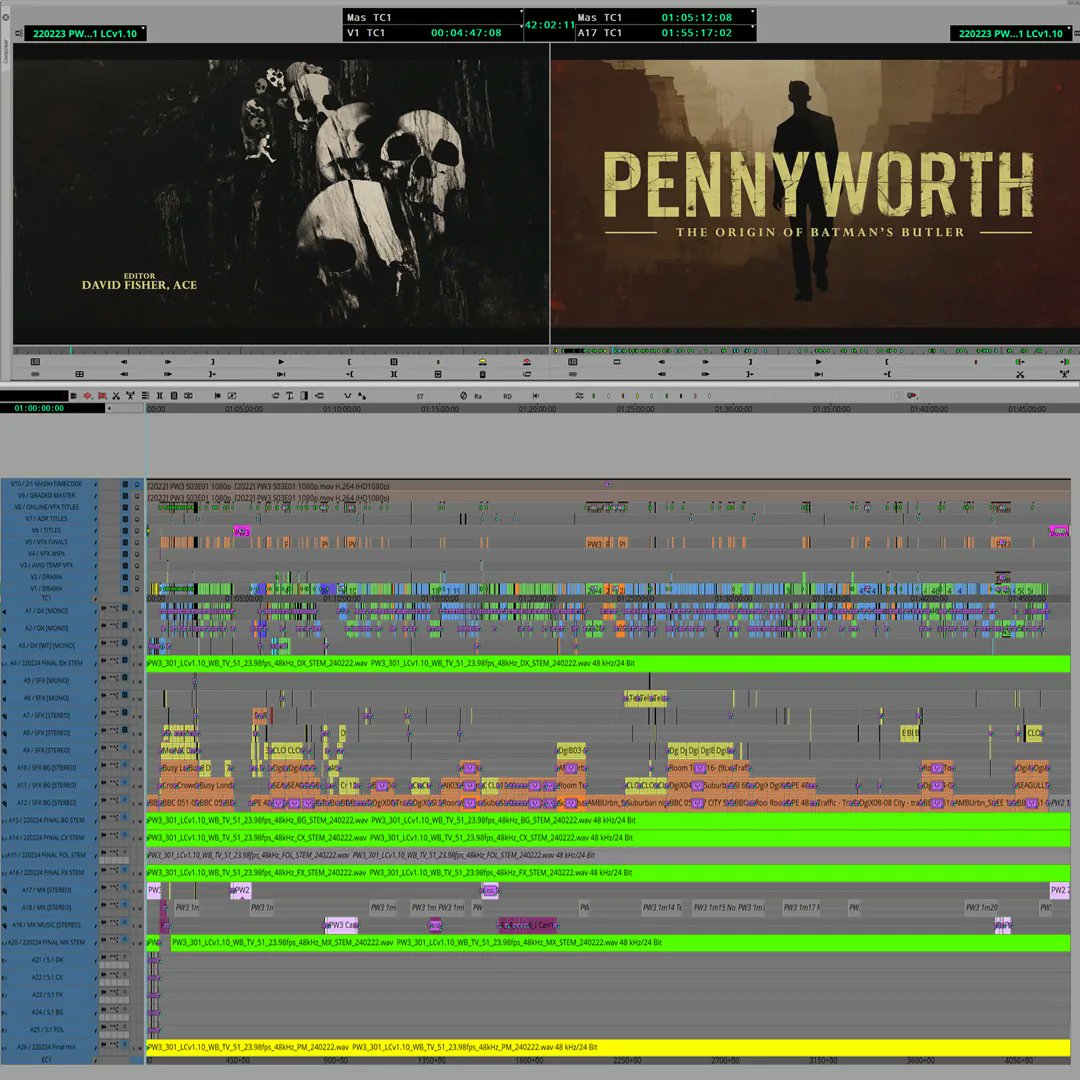Select PW3 Cam clip on A19 music track

(342, 925)
